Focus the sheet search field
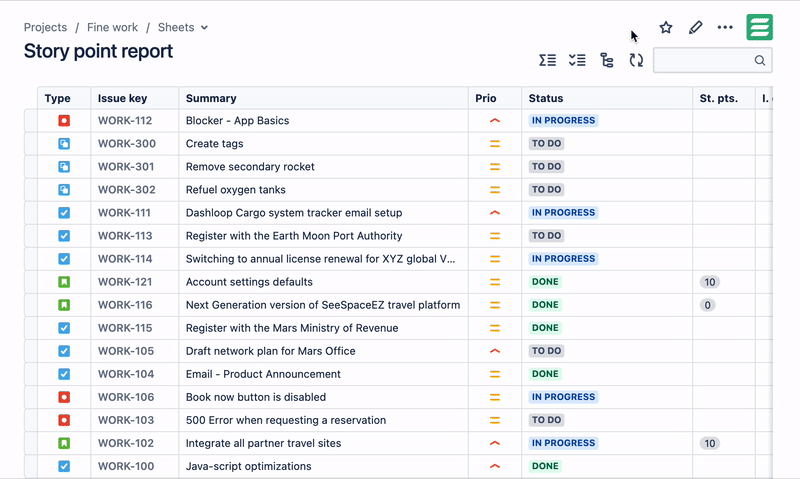The image size is (800, 479). coord(712,60)
